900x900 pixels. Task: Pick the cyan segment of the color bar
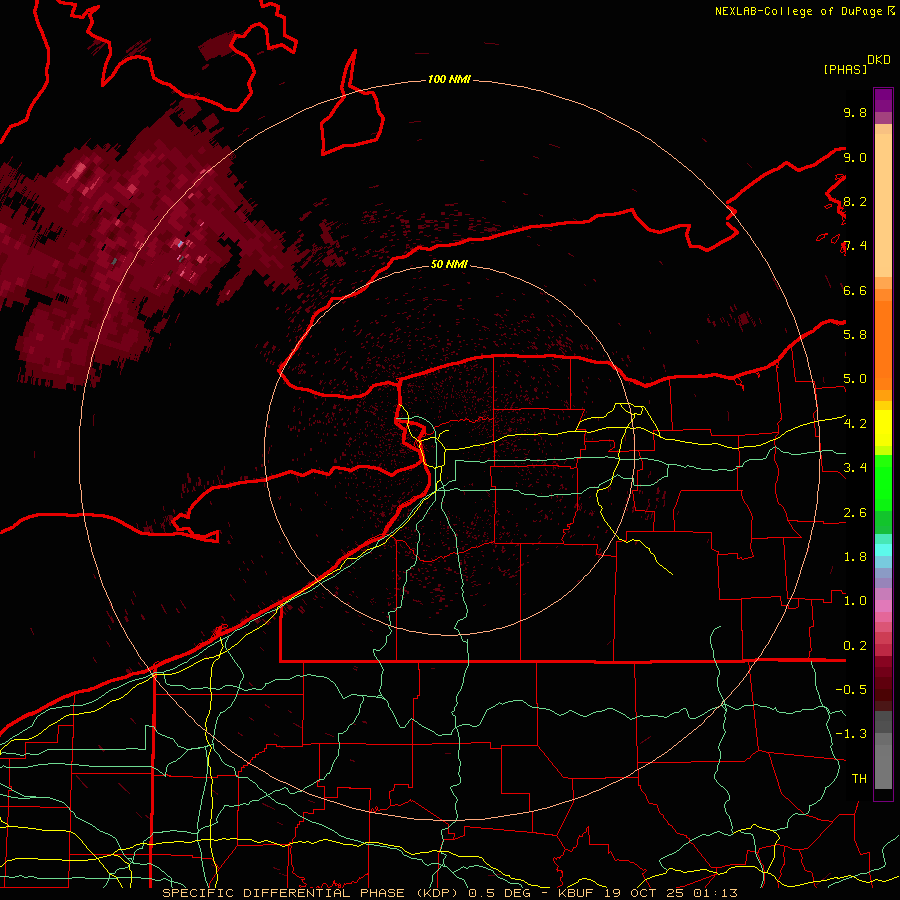pos(883,550)
